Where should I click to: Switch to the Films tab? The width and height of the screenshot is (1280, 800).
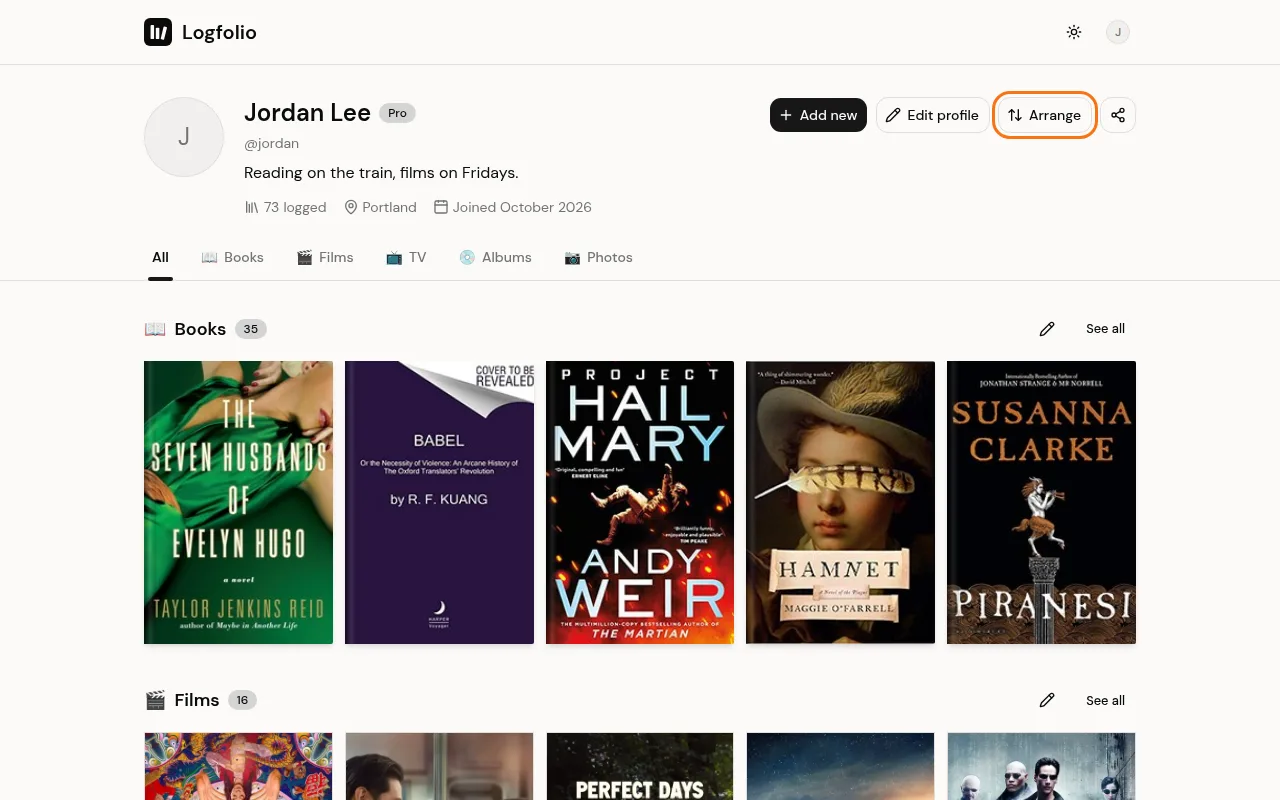pos(325,257)
